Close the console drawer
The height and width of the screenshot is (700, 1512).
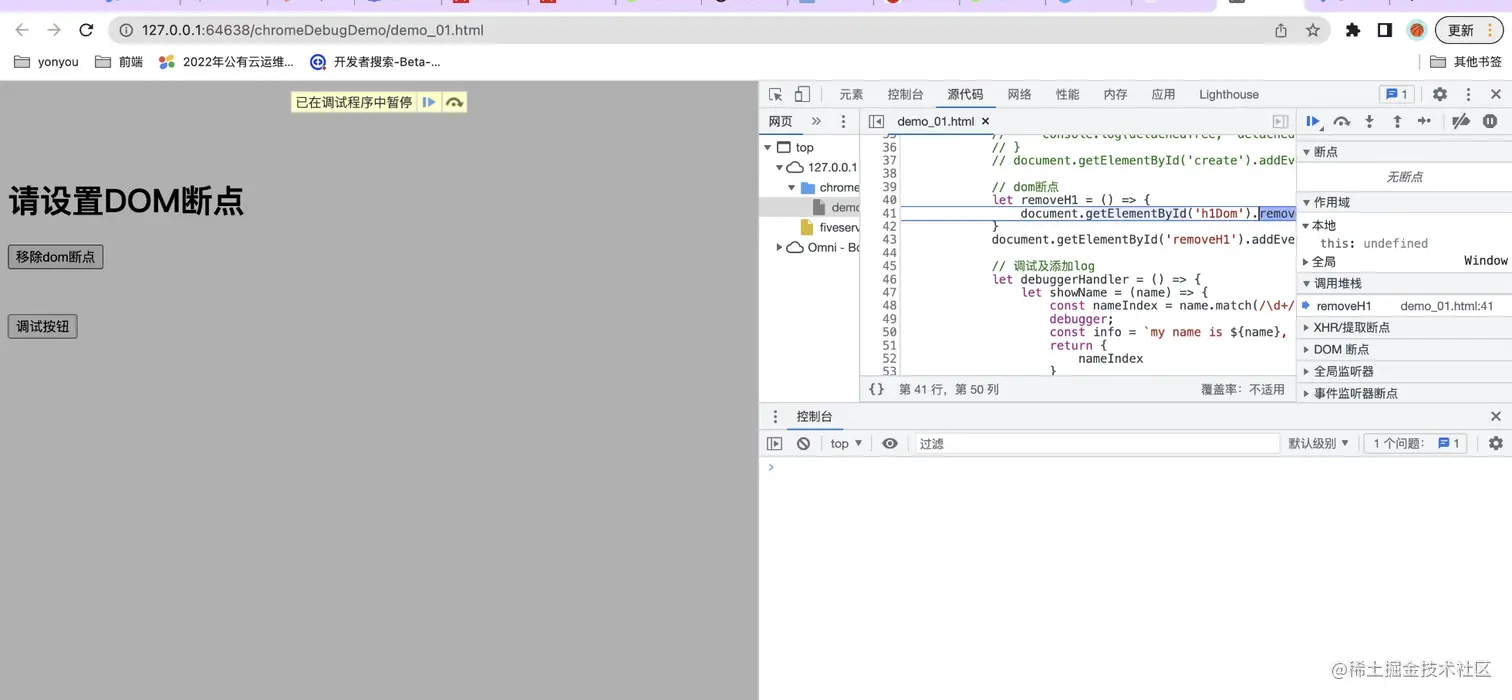1496,416
